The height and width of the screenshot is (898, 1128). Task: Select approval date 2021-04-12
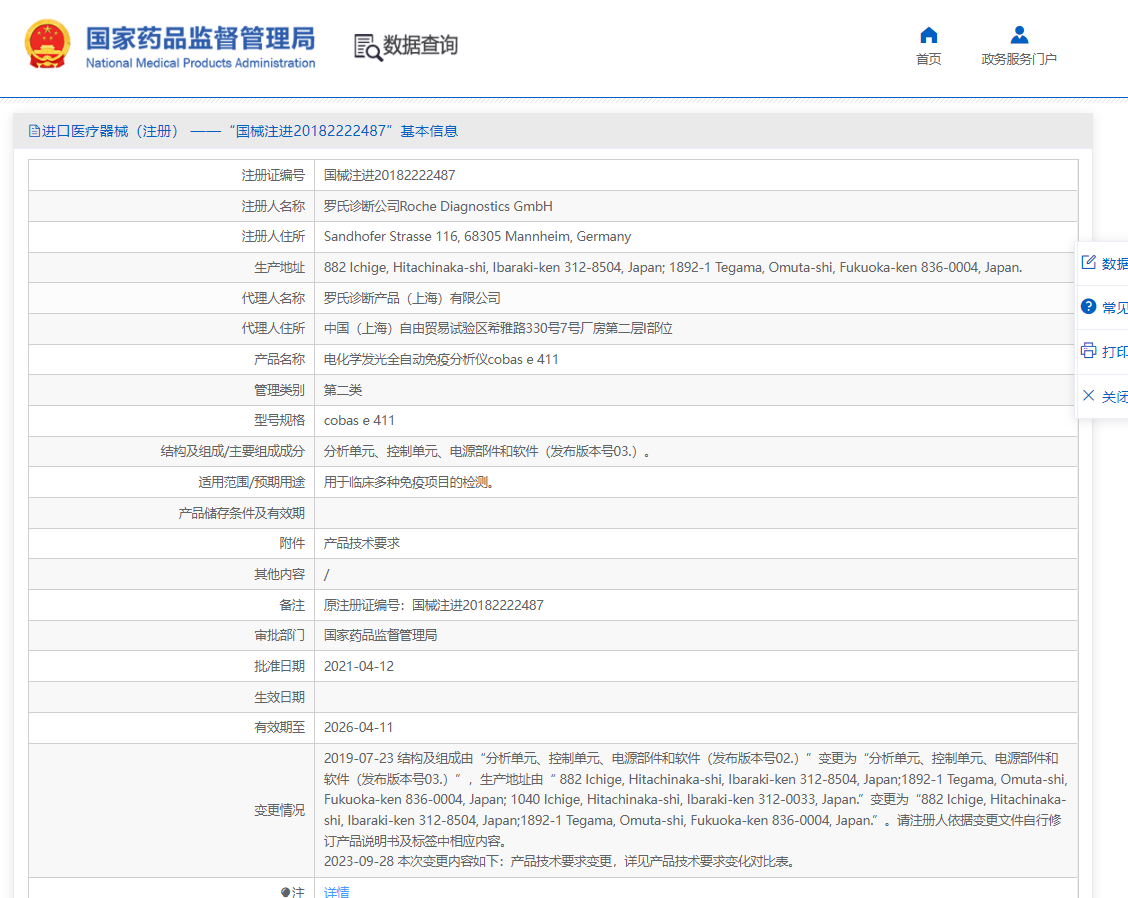[359, 667]
